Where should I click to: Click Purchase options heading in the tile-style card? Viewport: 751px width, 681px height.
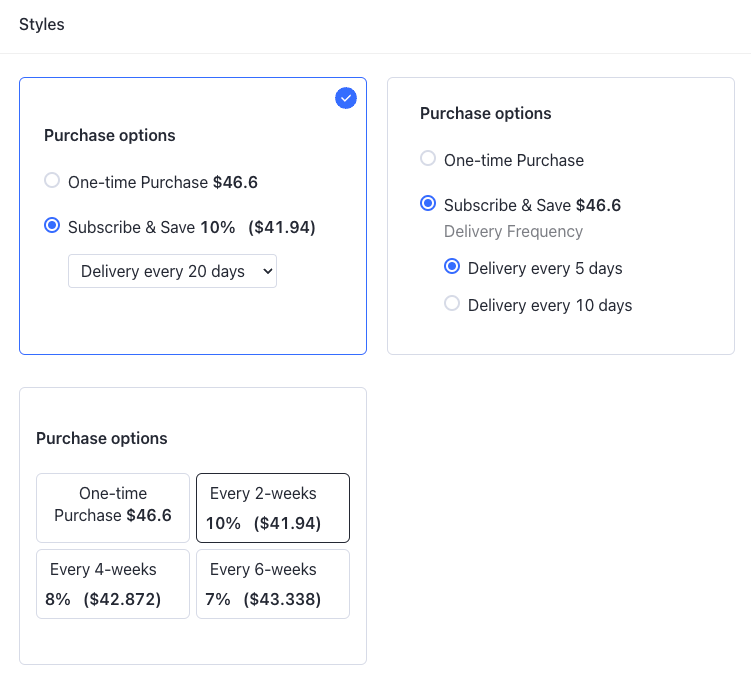[102, 439]
